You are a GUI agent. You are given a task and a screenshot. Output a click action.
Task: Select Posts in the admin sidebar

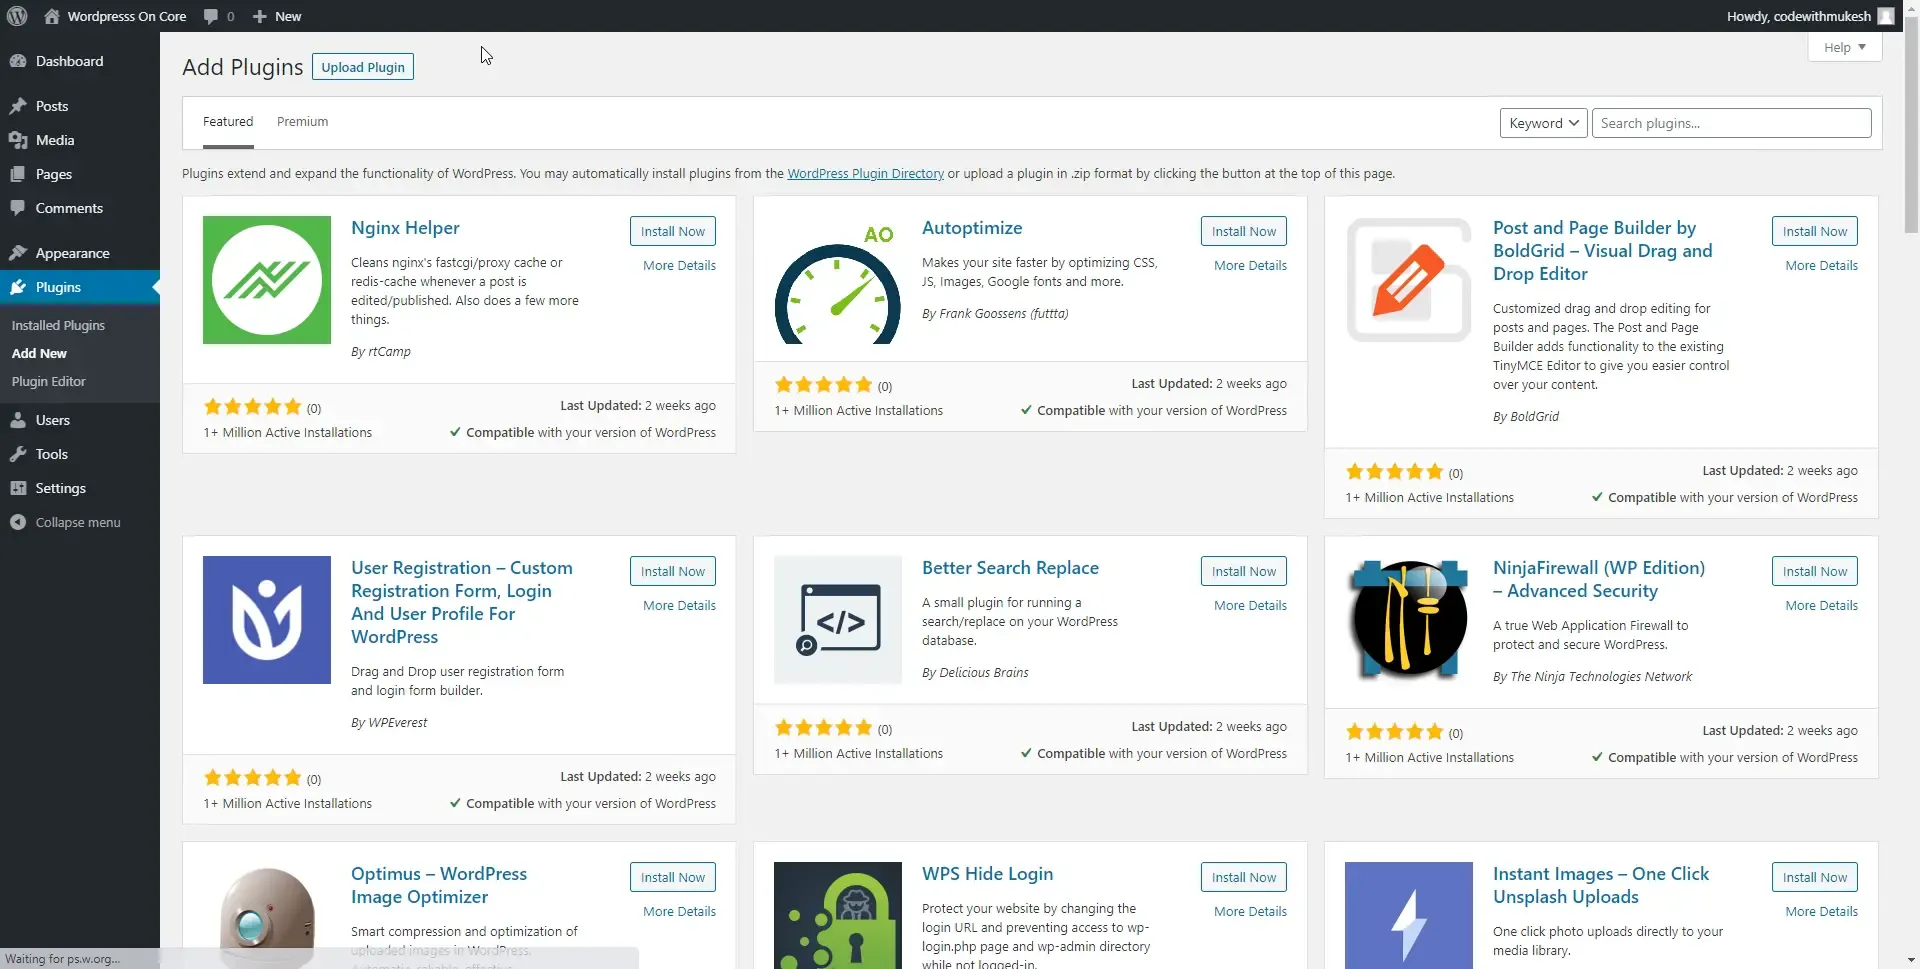click(x=50, y=105)
